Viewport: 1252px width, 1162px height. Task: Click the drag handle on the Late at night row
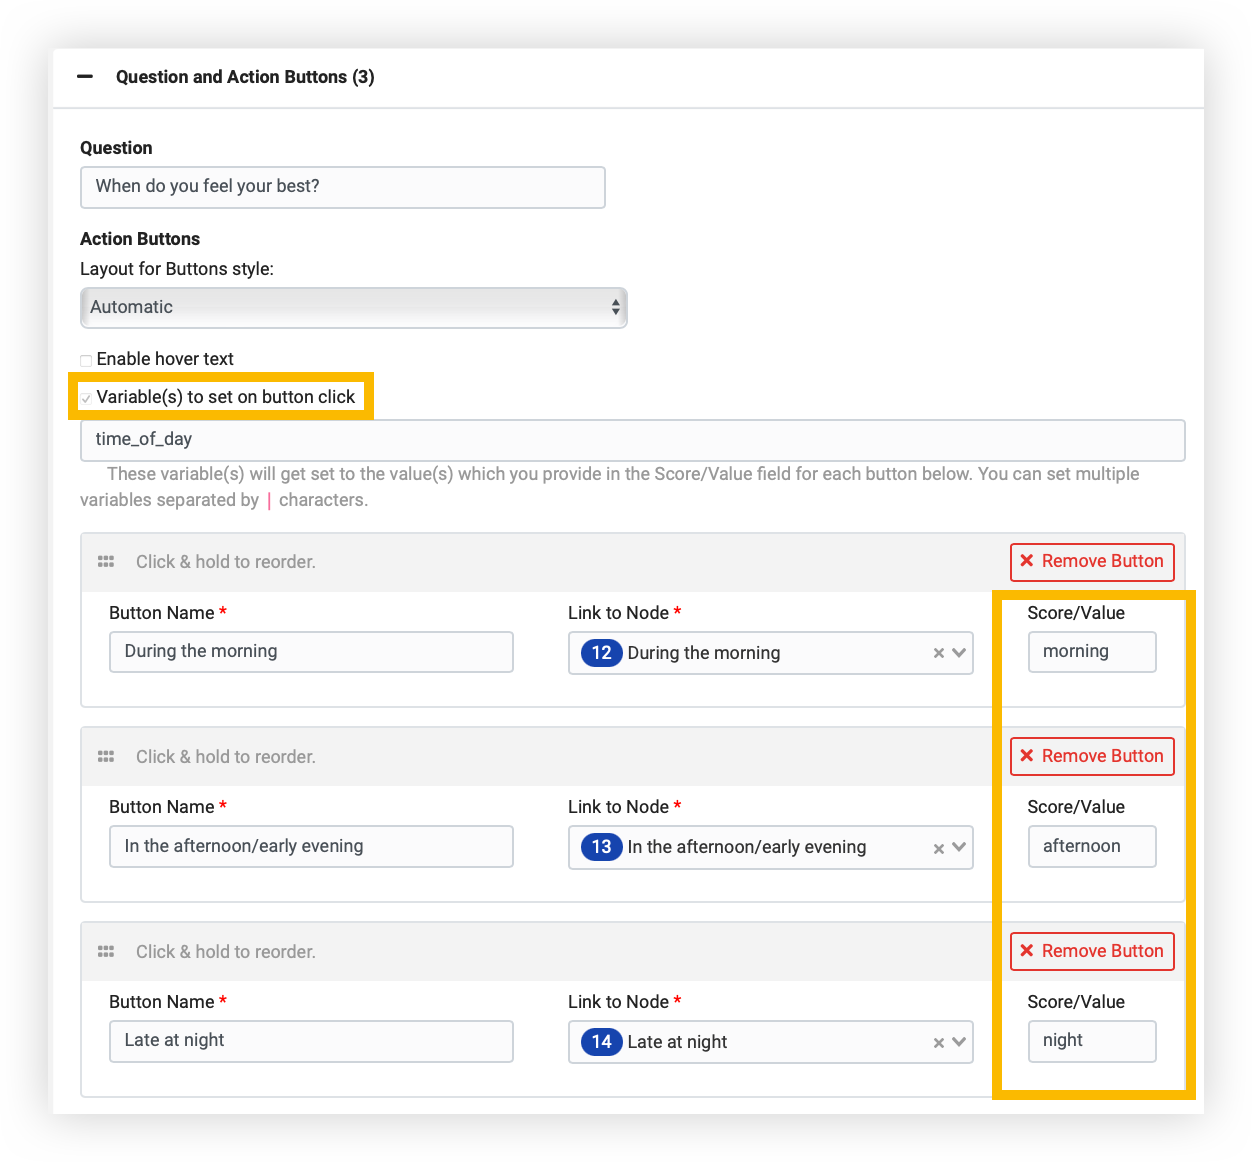point(105,951)
